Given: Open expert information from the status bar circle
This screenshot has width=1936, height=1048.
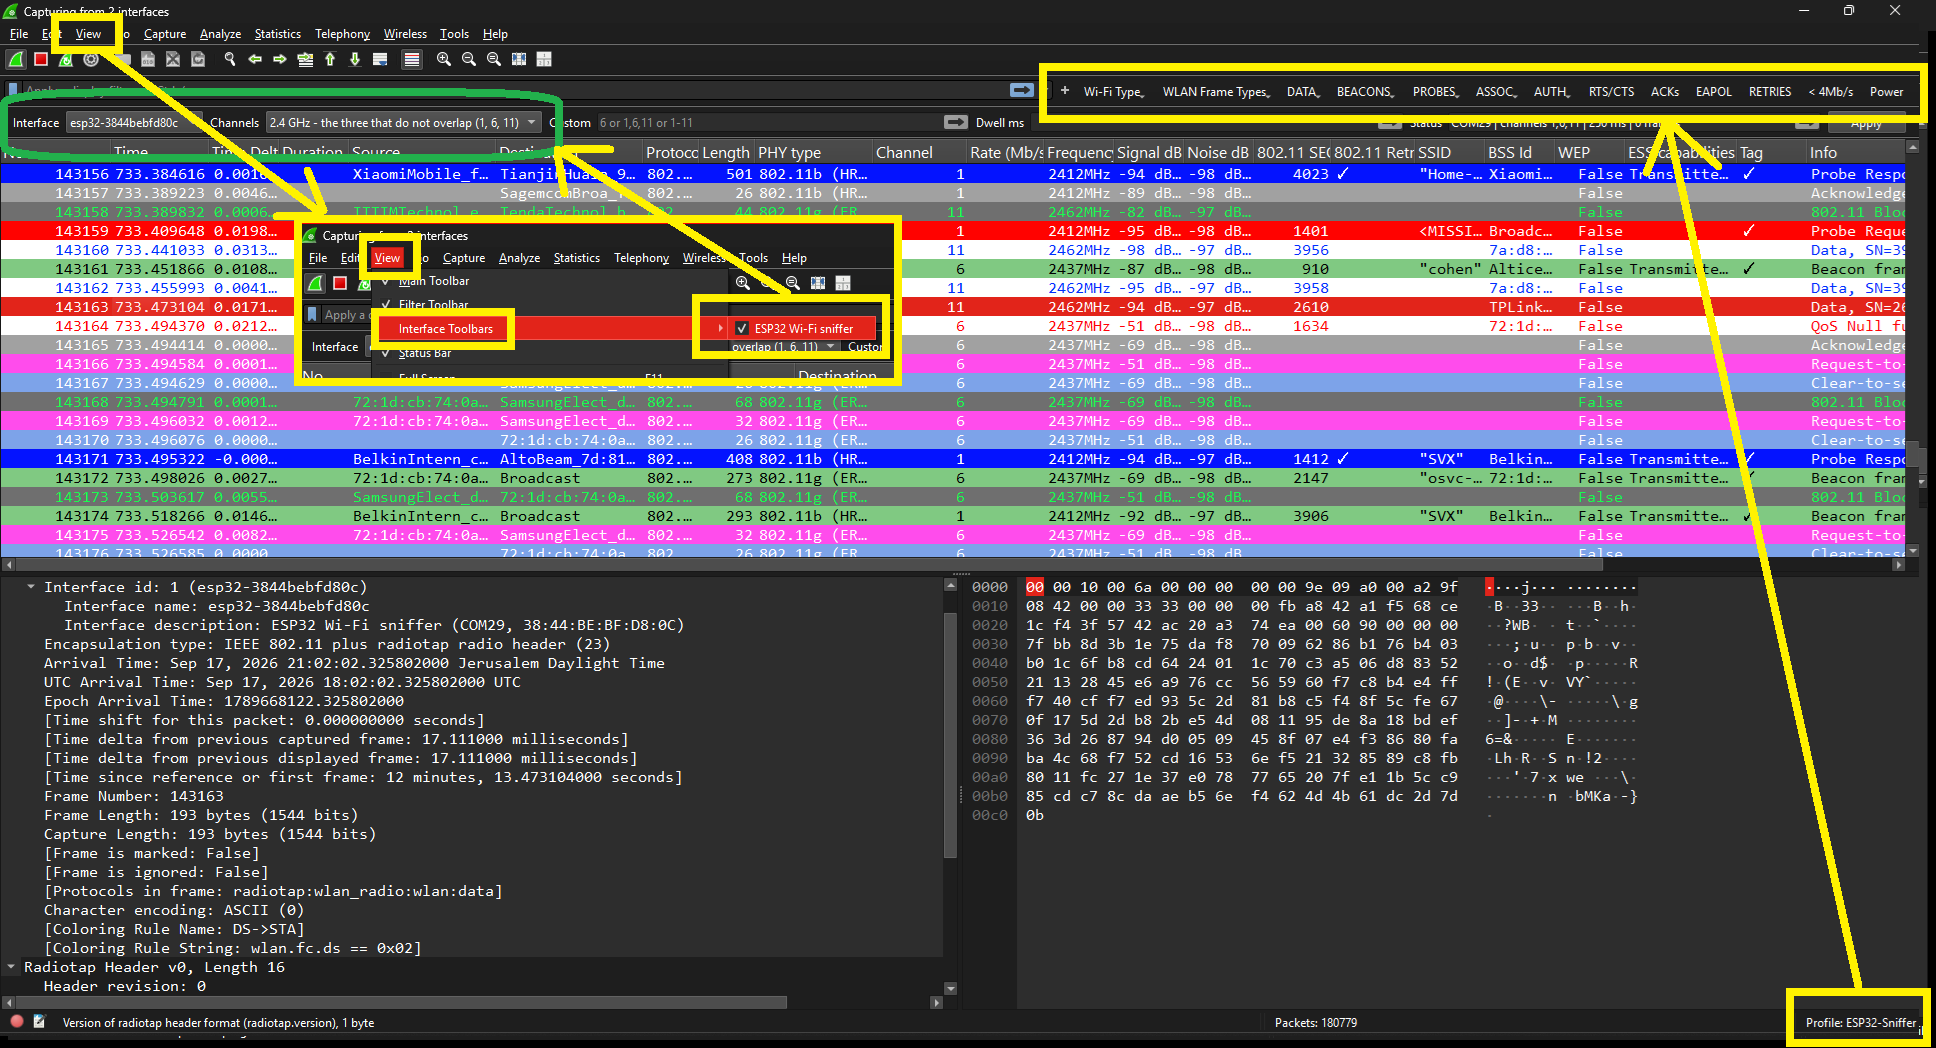Looking at the screenshot, I should (x=17, y=1022).
